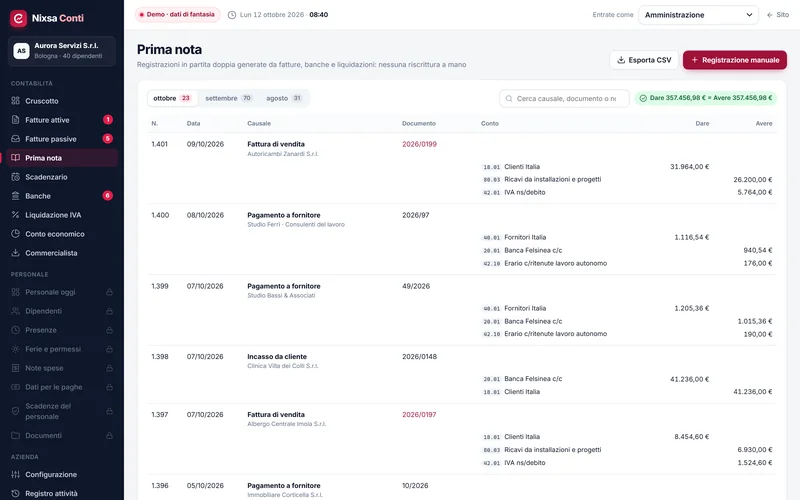Open document link 2026/0197
Image resolution: width=800 pixels, height=500 pixels.
coord(419,415)
